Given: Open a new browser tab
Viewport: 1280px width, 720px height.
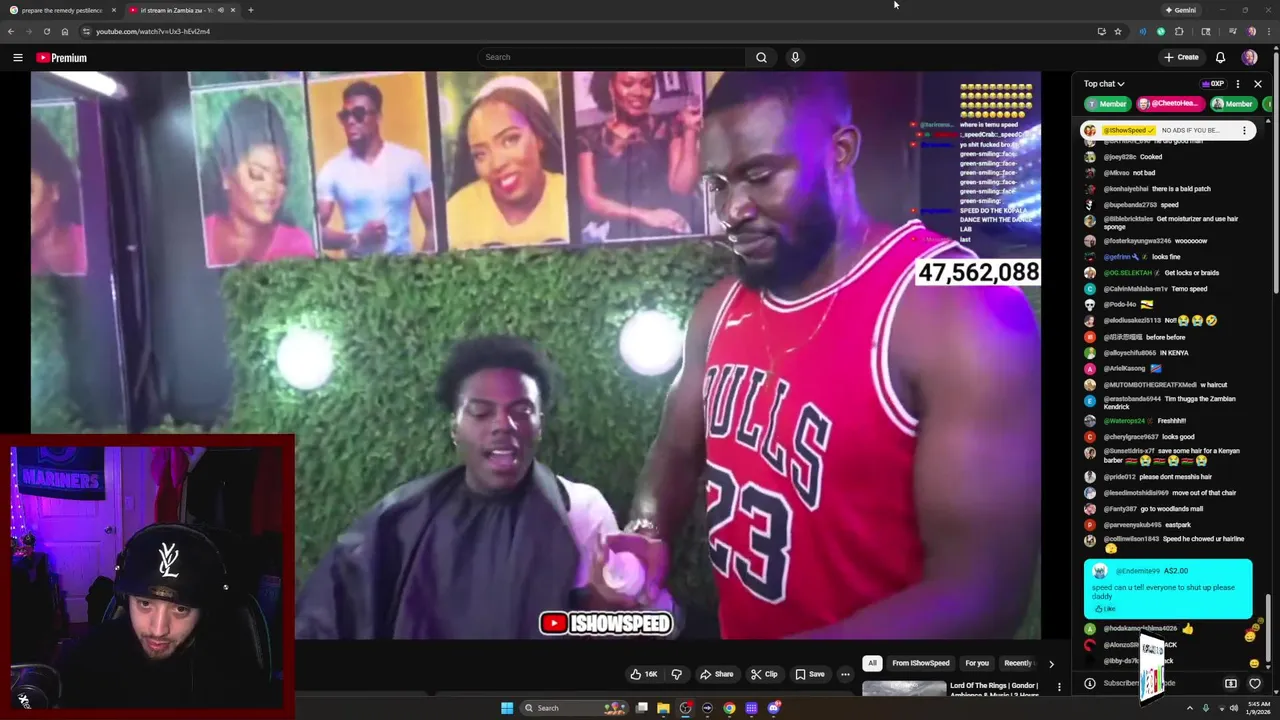Looking at the screenshot, I should tap(250, 10).
